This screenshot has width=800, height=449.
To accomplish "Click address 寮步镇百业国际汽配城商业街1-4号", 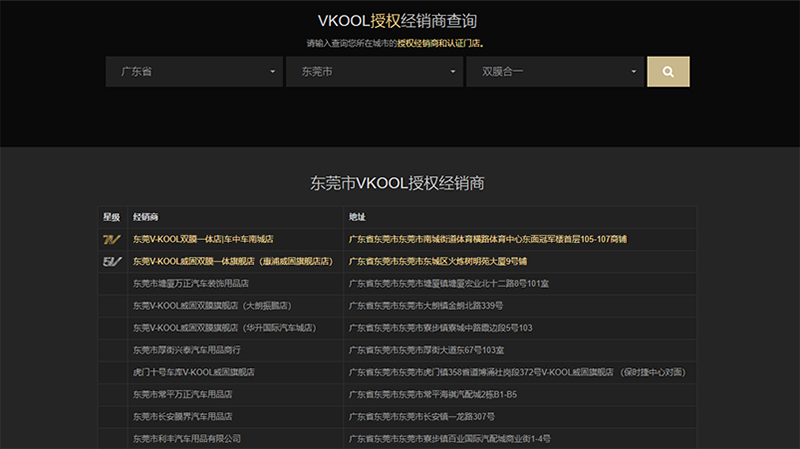I will 449,439.
